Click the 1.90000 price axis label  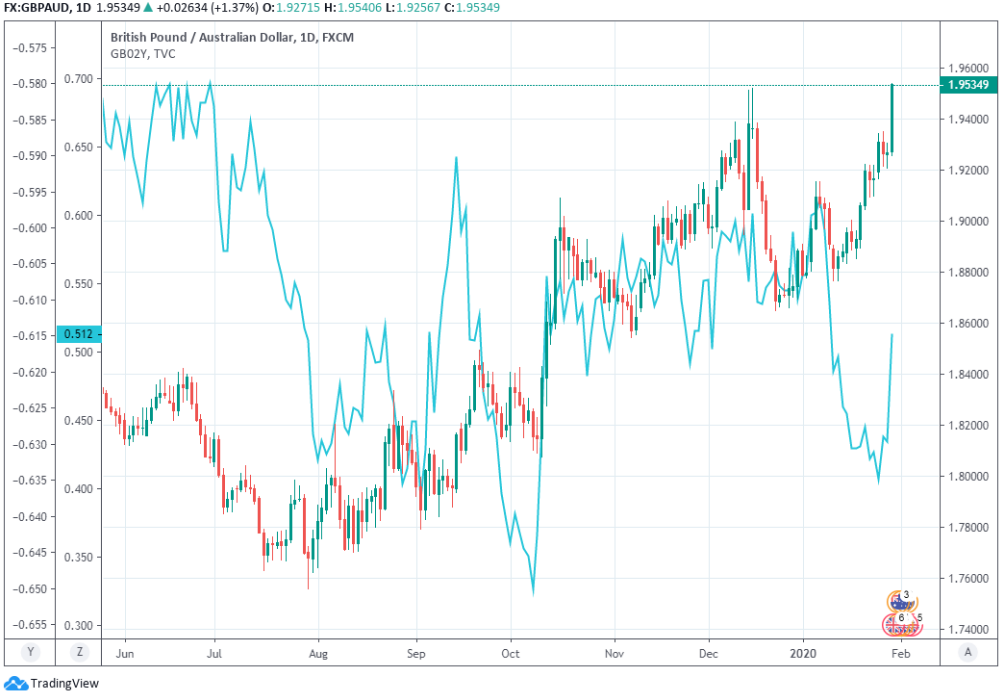pos(968,222)
